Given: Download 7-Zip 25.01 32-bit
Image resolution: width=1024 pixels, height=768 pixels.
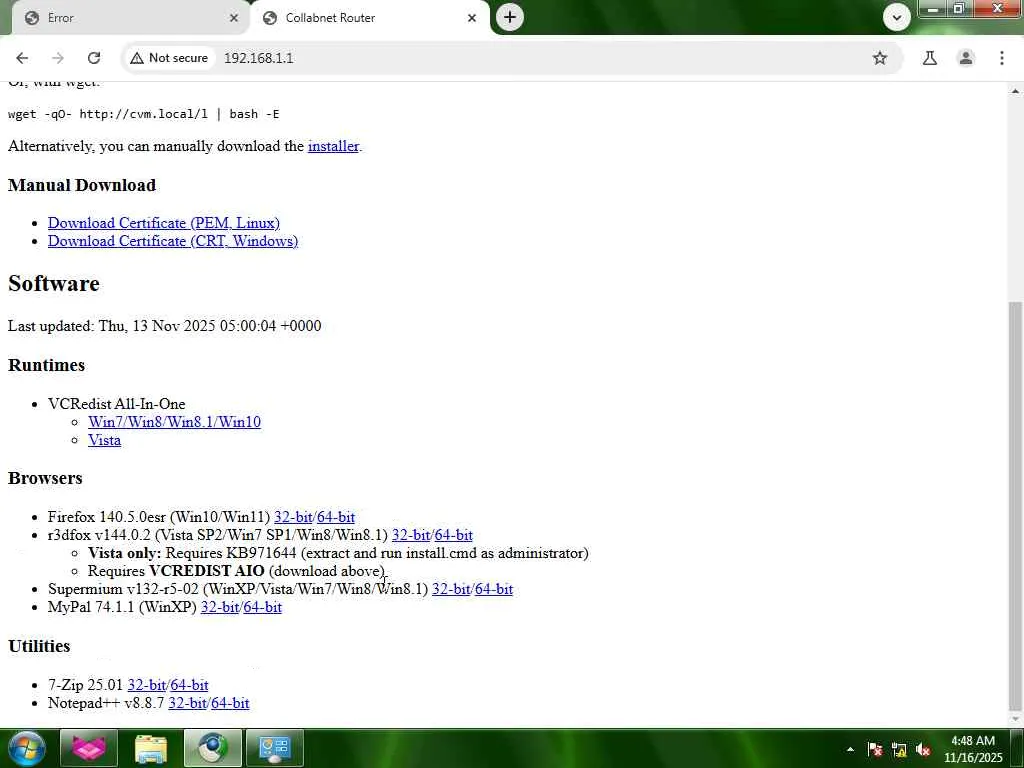Looking at the screenshot, I should coord(147,686).
